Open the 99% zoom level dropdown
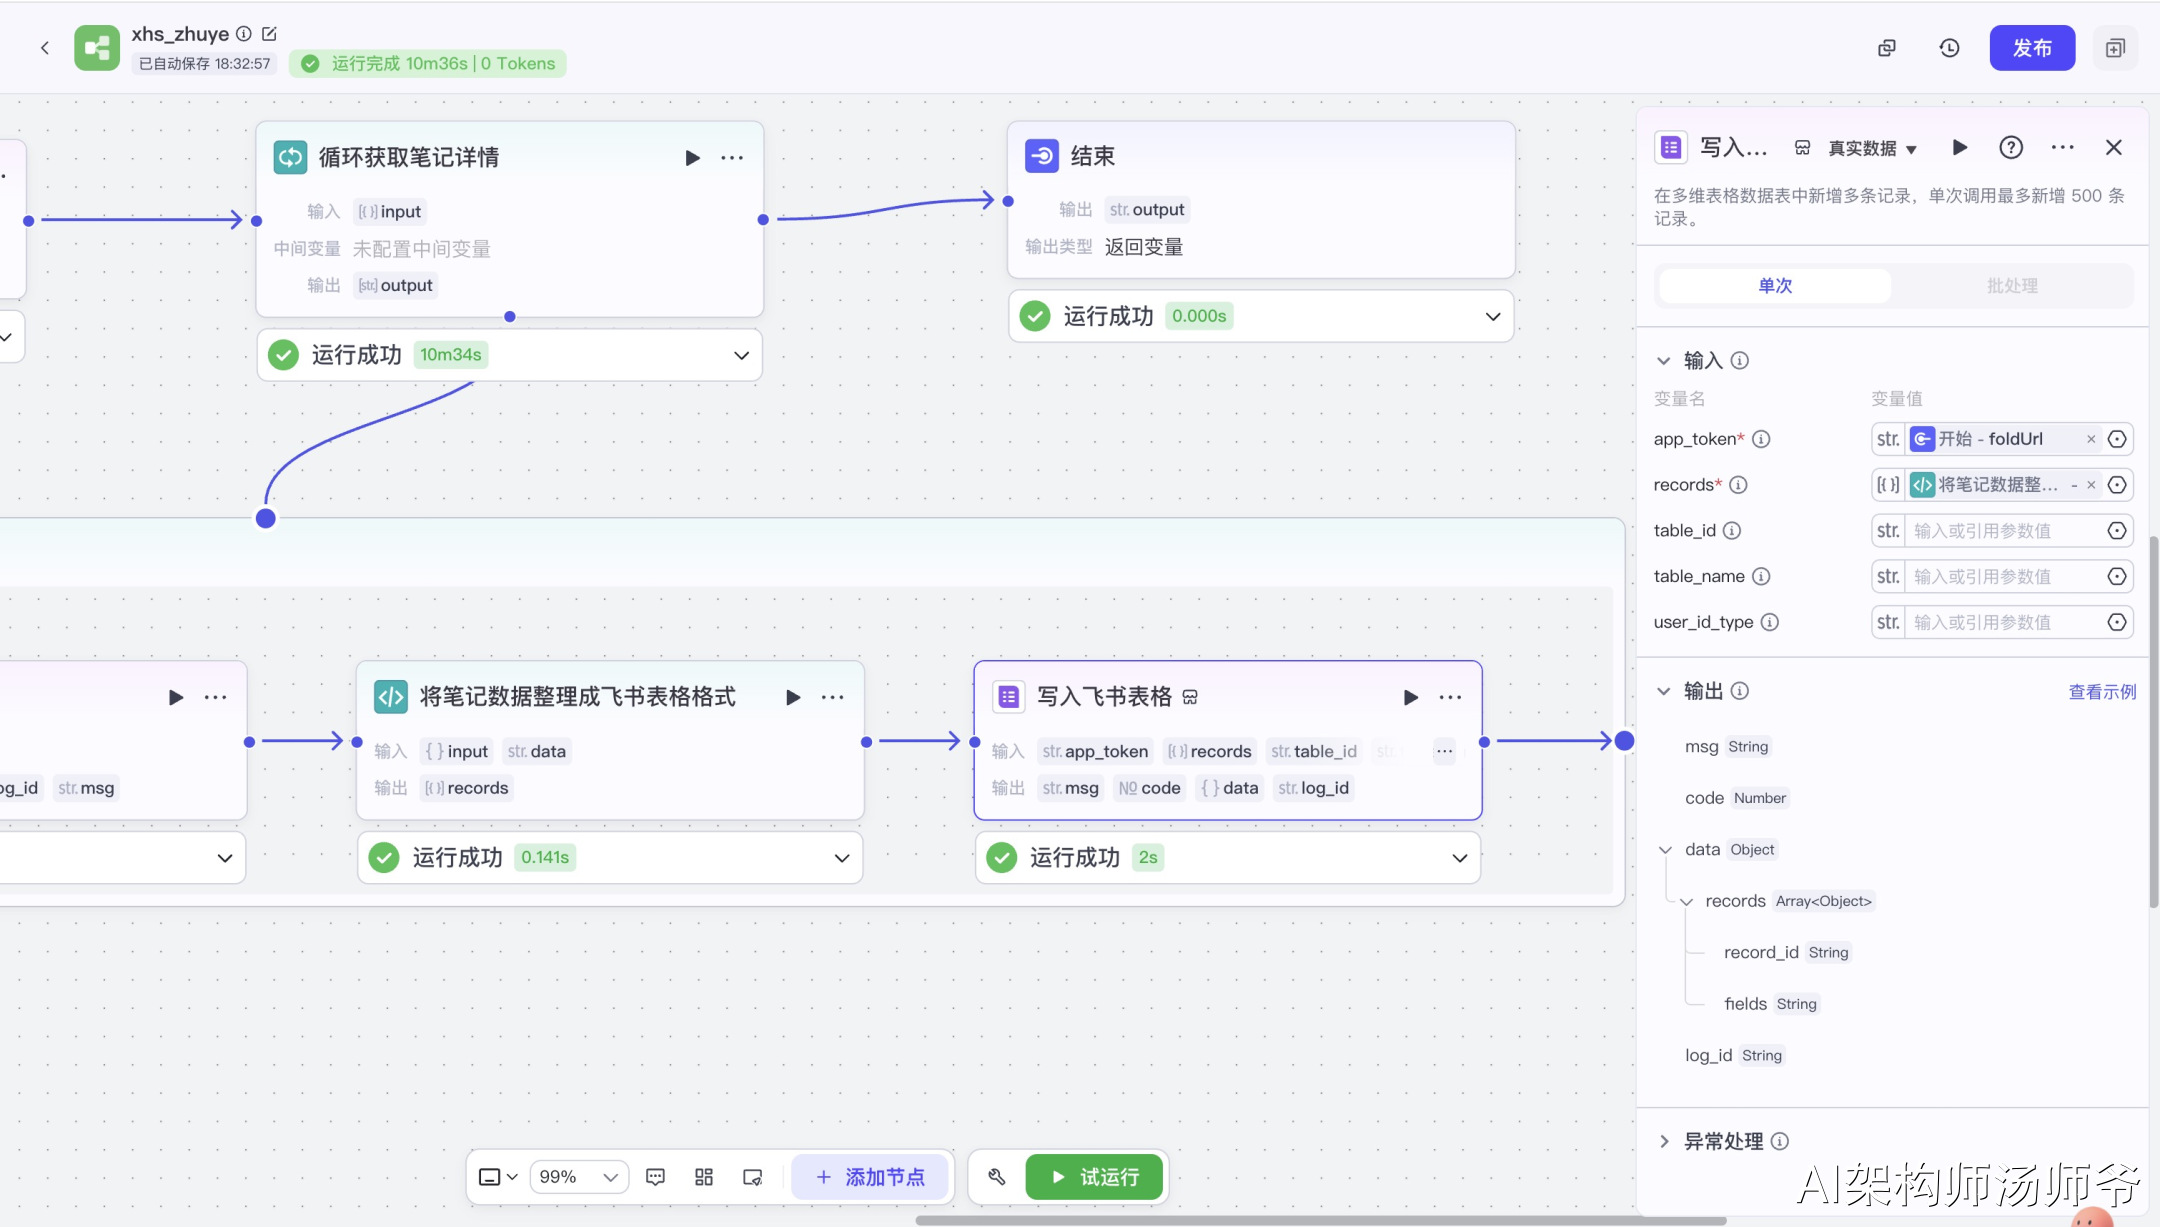 579,1177
